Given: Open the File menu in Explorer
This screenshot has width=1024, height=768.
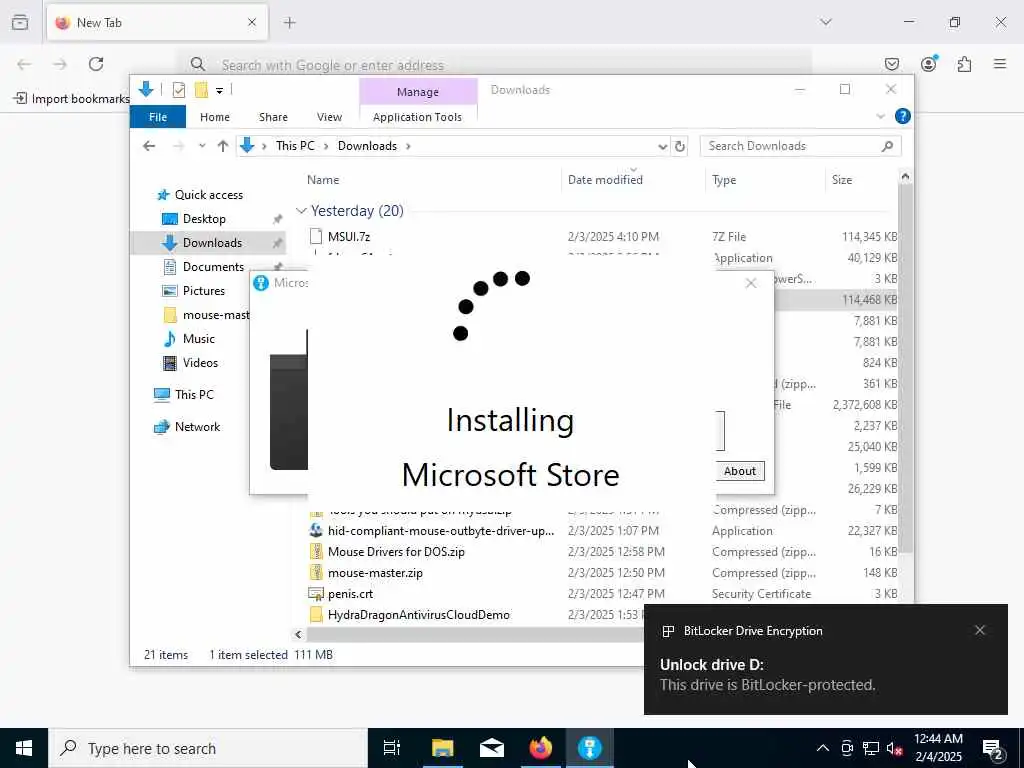Looking at the screenshot, I should [157, 117].
